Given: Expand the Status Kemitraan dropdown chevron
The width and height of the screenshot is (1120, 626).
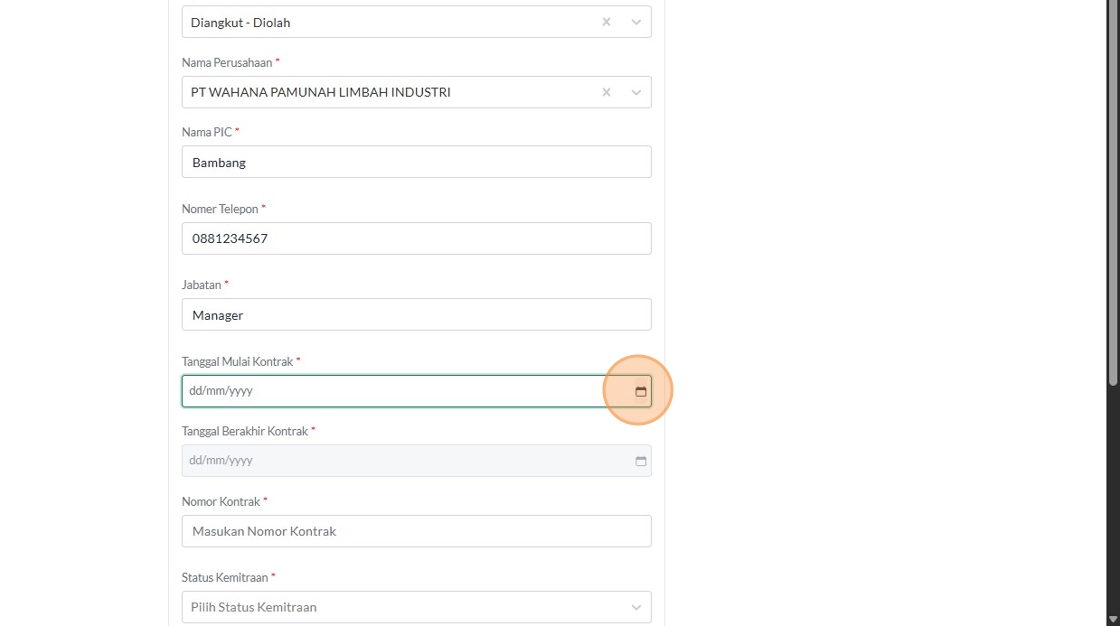Looking at the screenshot, I should coord(636,607).
